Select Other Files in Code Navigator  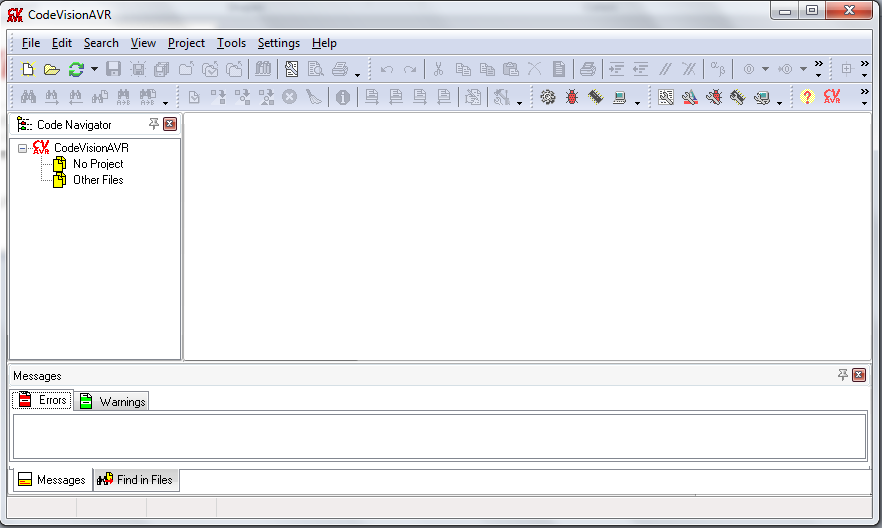click(x=98, y=180)
